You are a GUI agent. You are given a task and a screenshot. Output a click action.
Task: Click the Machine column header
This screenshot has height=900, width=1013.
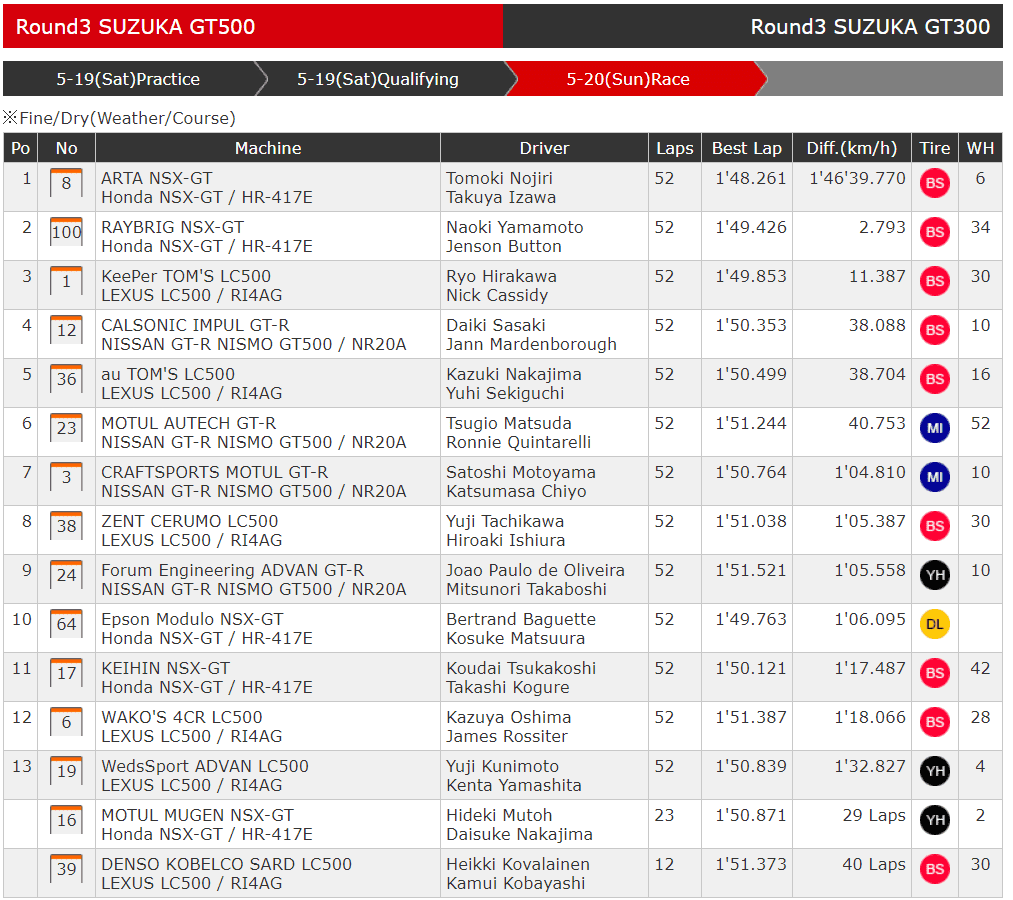[x=268, y=148]
